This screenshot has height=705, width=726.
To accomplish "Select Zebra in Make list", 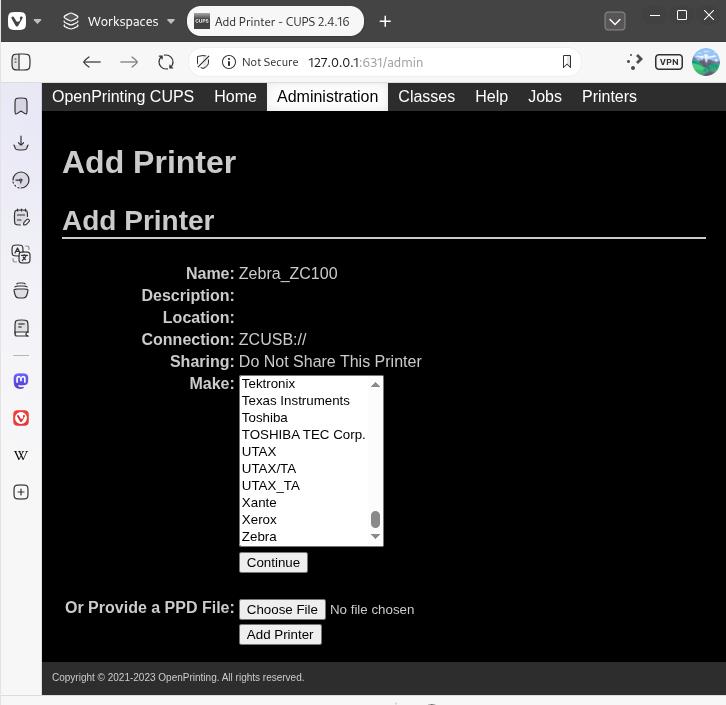I will pyautogui.click(x=305, y=537).
